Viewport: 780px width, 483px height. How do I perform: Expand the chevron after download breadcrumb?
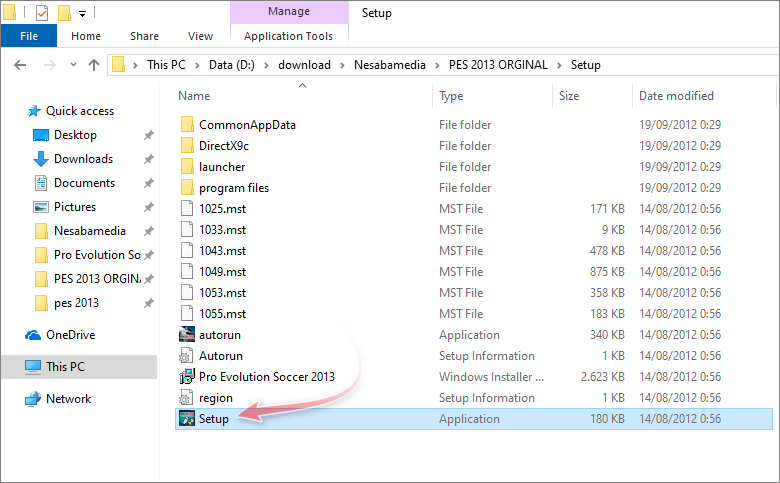tap(342, 65)
